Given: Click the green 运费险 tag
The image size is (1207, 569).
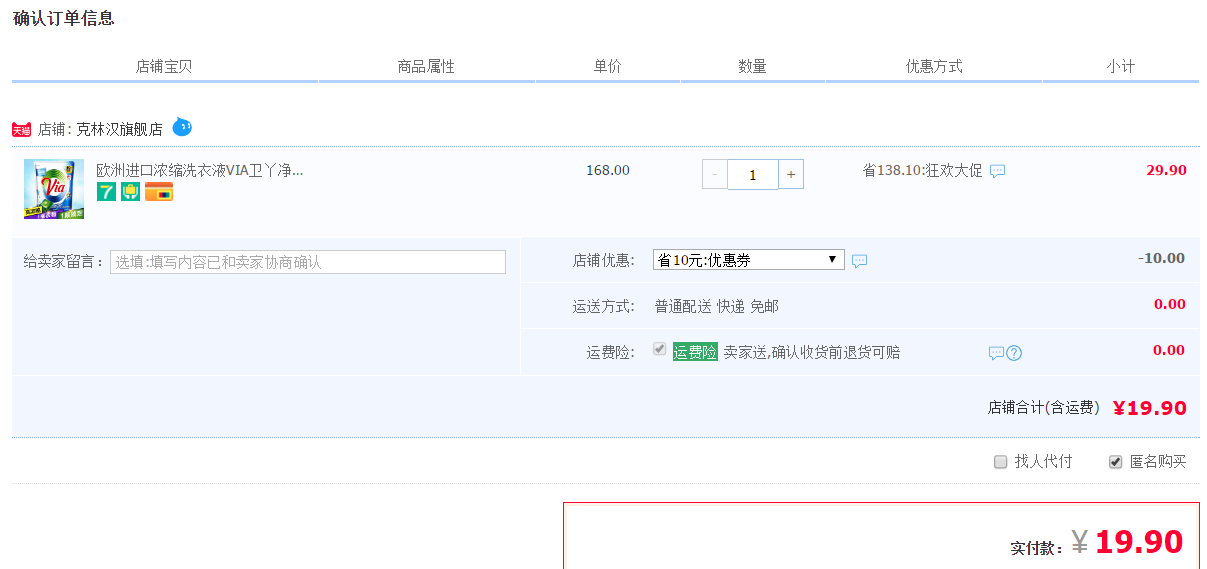Looking at the screenshot, I should [x=695, y=352].
